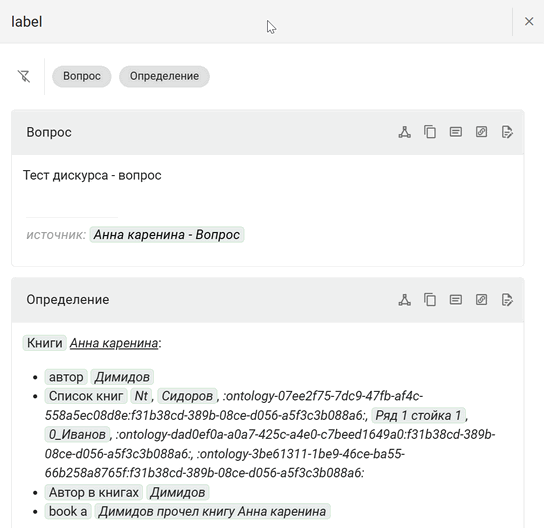The height and width of the screenshot is (528, 544).
Task: Open source tag Анна каренина - Вопрос
Action: click(167, 235)
